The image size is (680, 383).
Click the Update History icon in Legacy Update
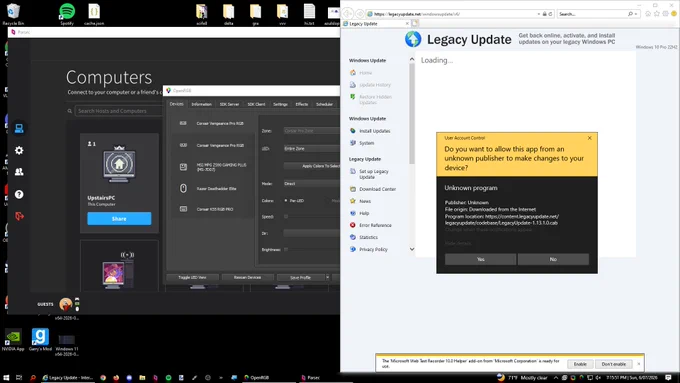[x=353, y=85]
